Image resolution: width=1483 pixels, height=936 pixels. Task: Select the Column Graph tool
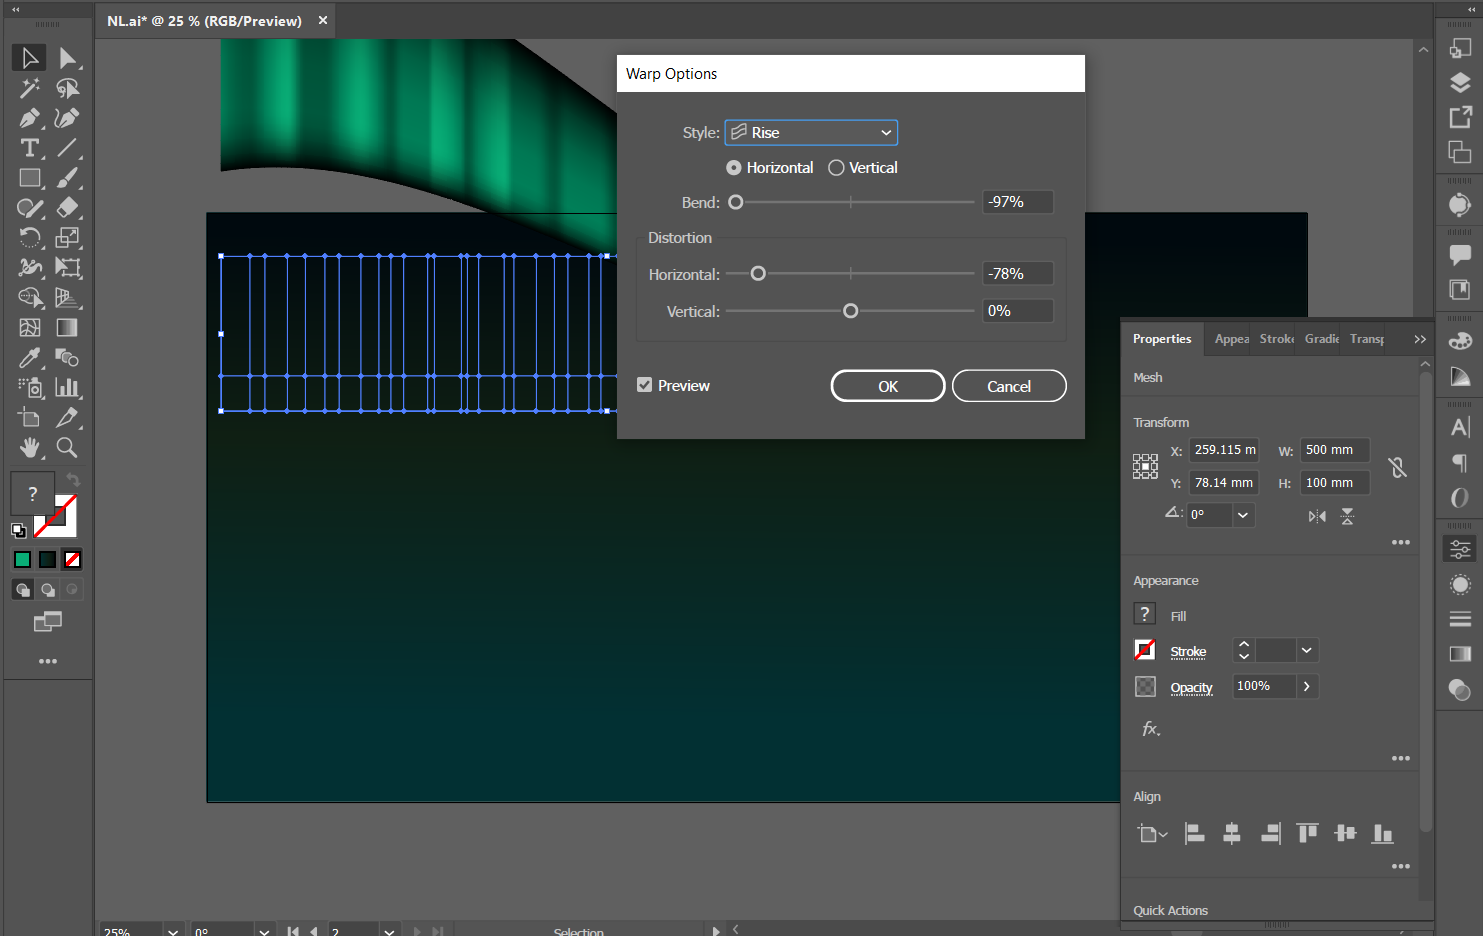pos(67,388)
